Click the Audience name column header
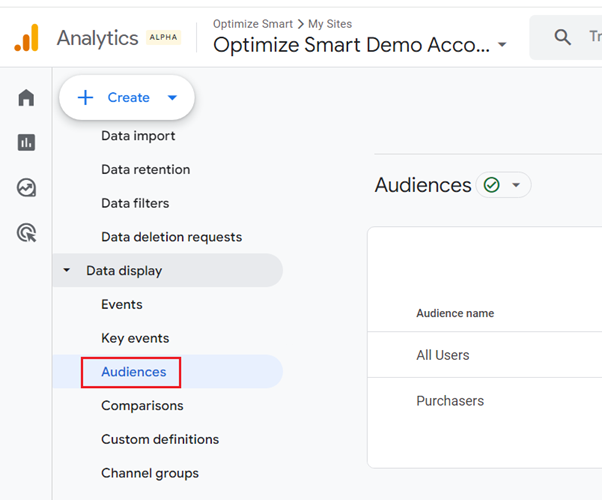The width and height of the screenshot is (602, 500). coord(455,313)
